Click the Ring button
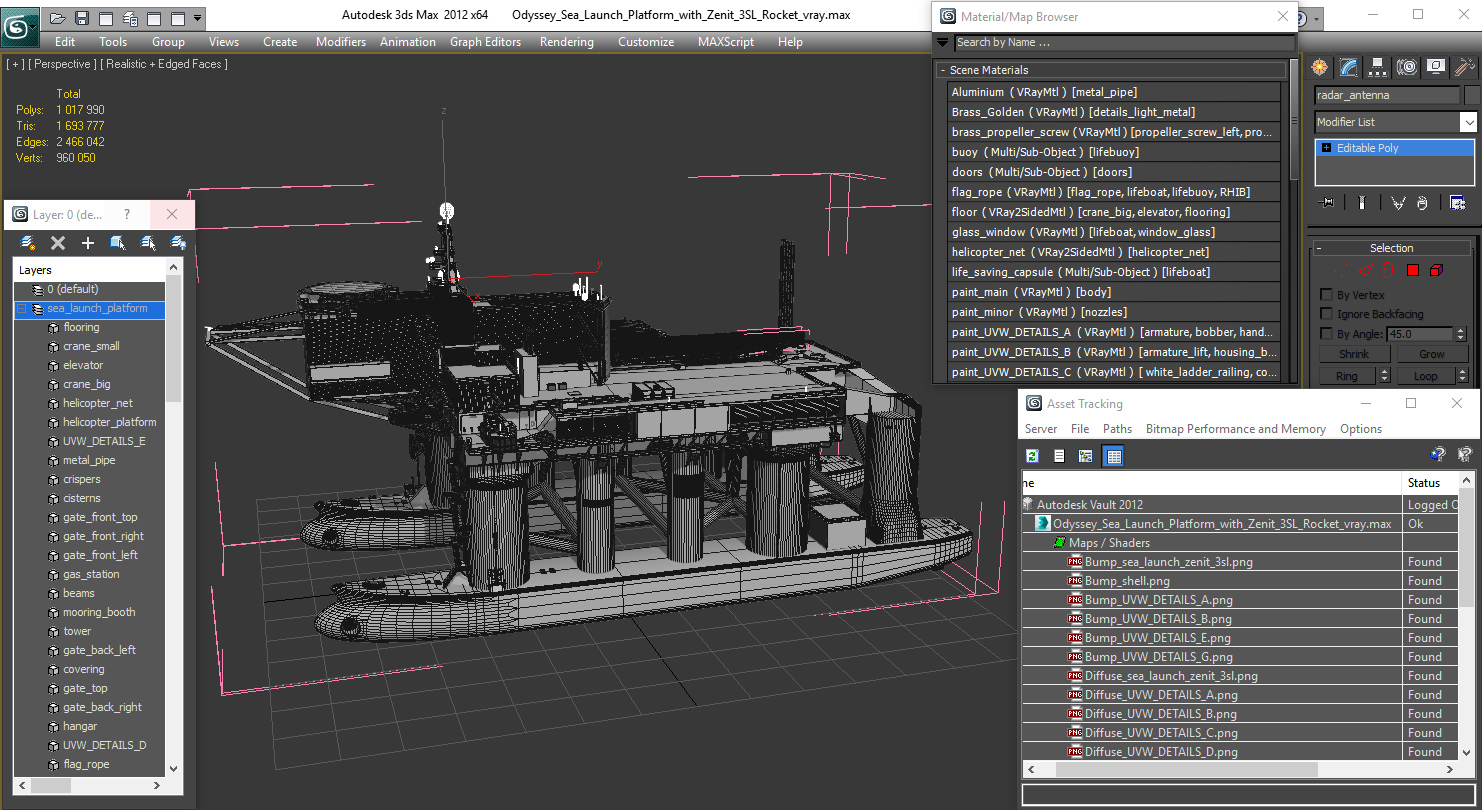This screenshot has width=1482, height=810. (1346, 376)
